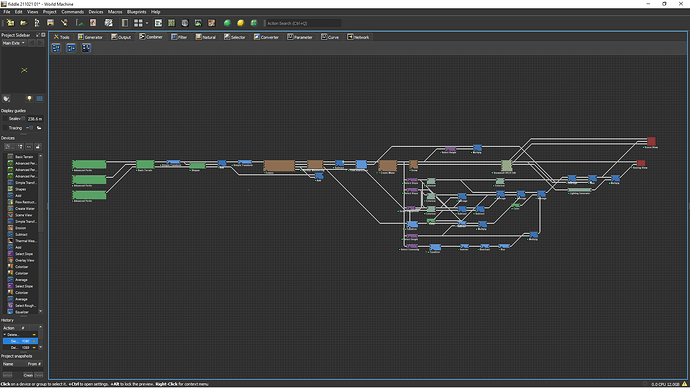Screen dimensions: 690x388
Task: Open the Blueprints menu
Action: 136,12
